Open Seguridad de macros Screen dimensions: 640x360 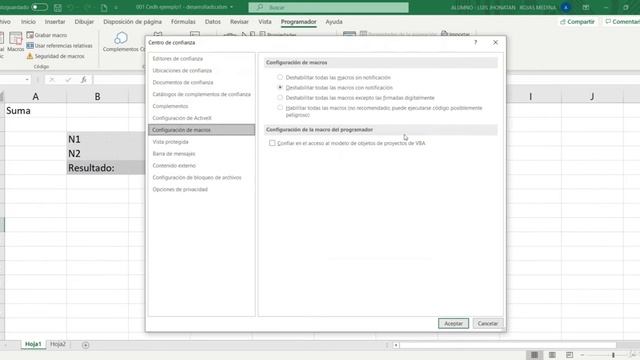coord(56,56)
